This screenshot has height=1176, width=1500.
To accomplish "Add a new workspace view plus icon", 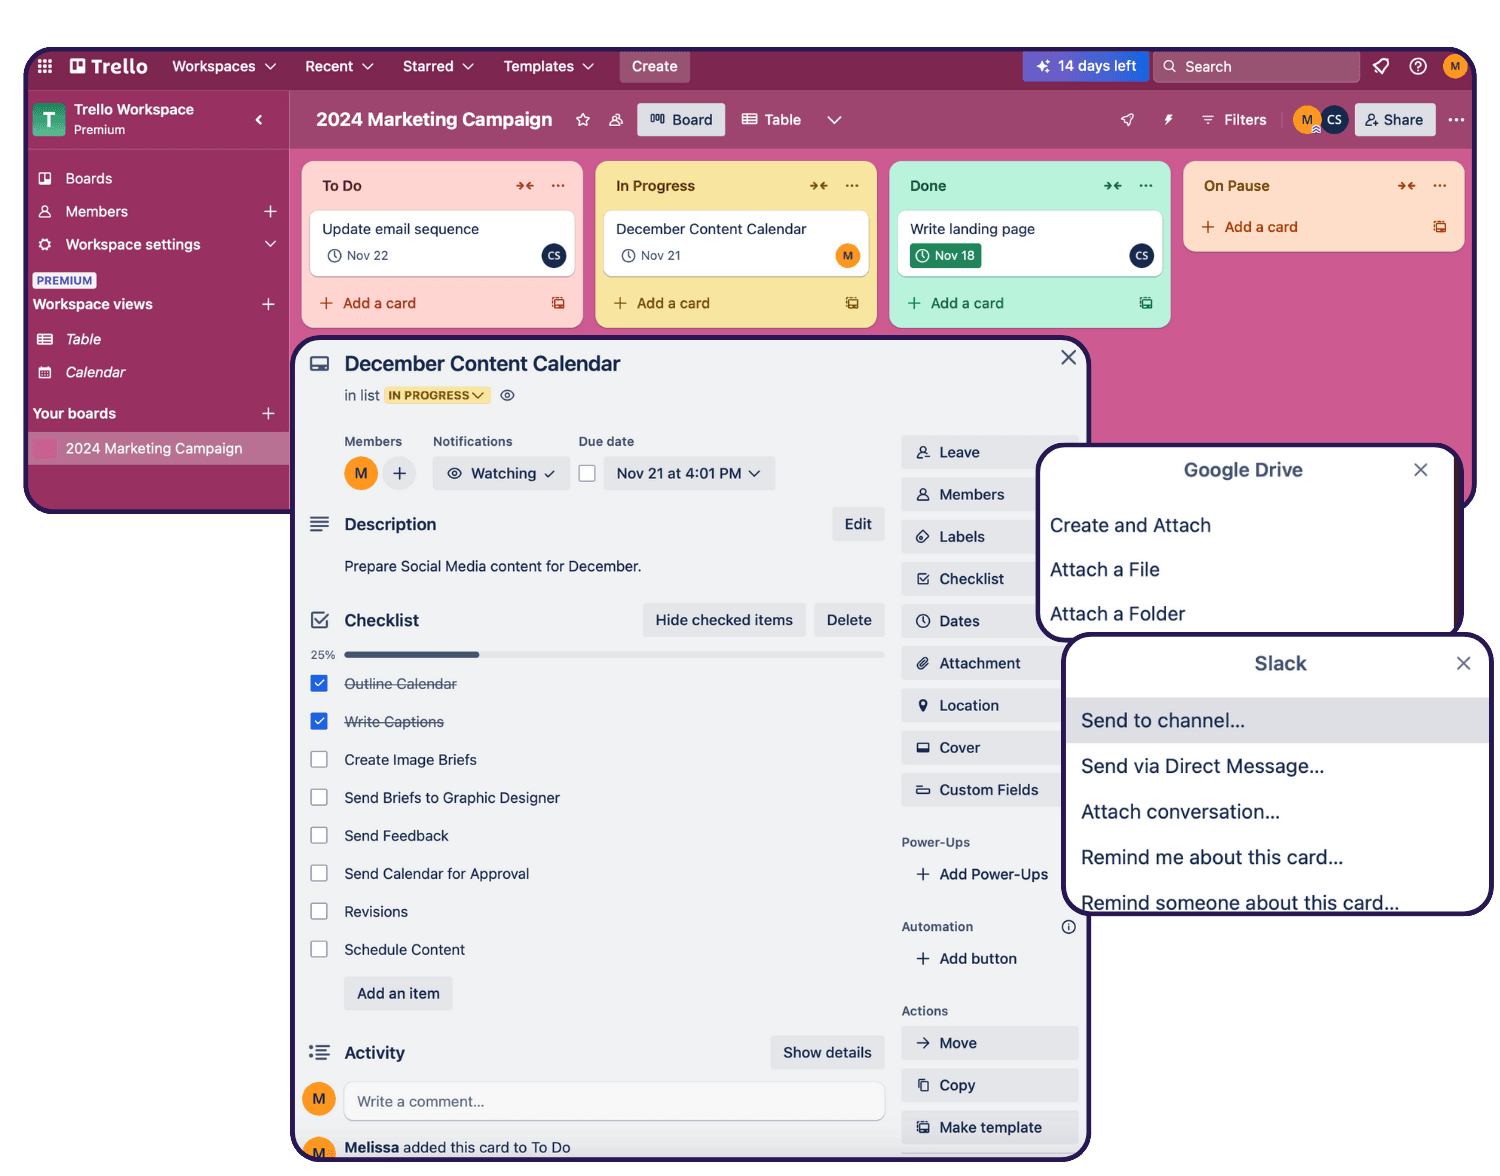I will pyautogui.click(x=268, y=304).
